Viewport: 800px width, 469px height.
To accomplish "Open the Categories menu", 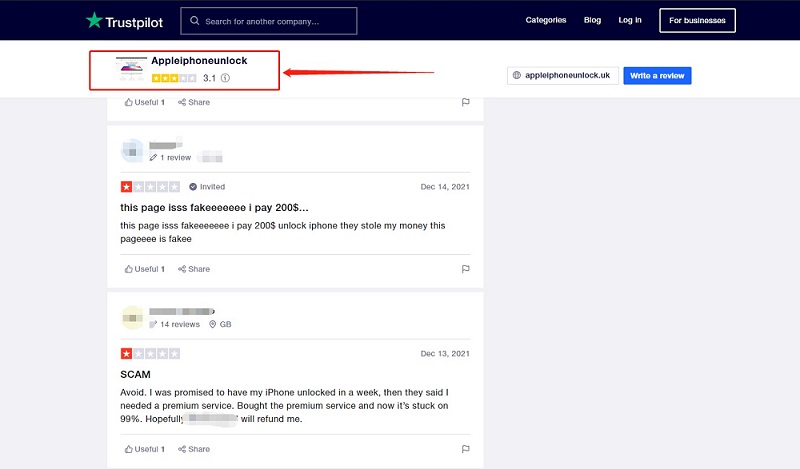I will pyautogui.click(x=546, y=20).
